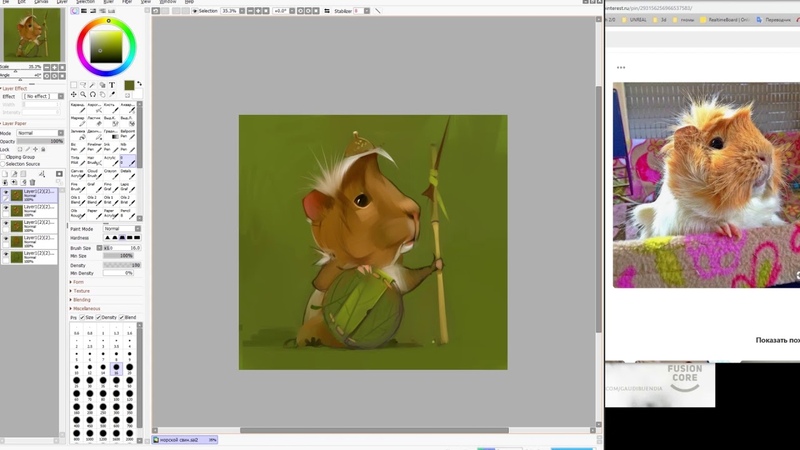The image size is (800, 450).
Task: Click the foreground color swatch
Action: pyautogui.click(x=129, y=85)
